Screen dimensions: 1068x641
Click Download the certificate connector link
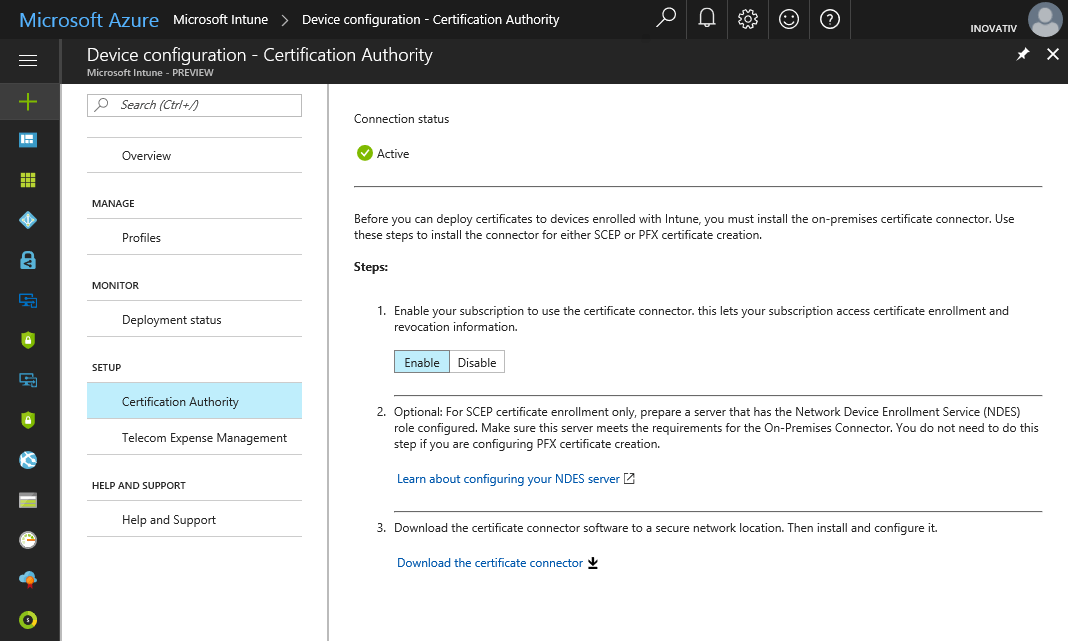(x=490, y=563)
